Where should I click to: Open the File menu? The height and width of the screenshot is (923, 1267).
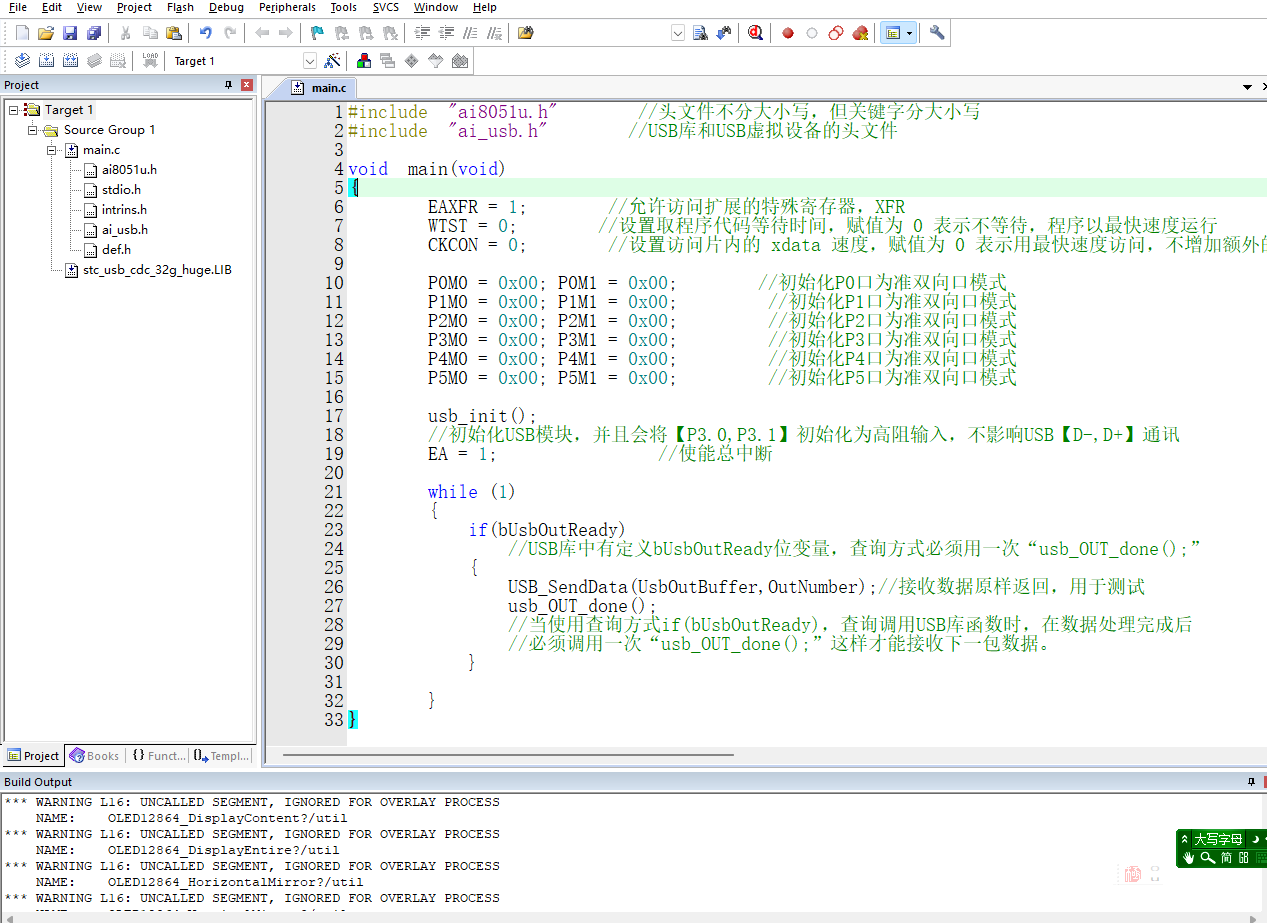(18, 7)
